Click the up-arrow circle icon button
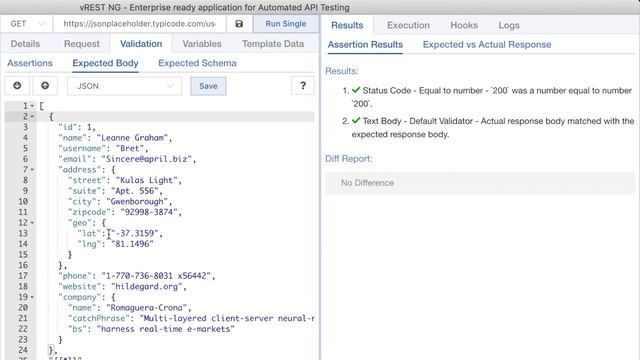Screen dimensions: 640x360 coord(45,86)
